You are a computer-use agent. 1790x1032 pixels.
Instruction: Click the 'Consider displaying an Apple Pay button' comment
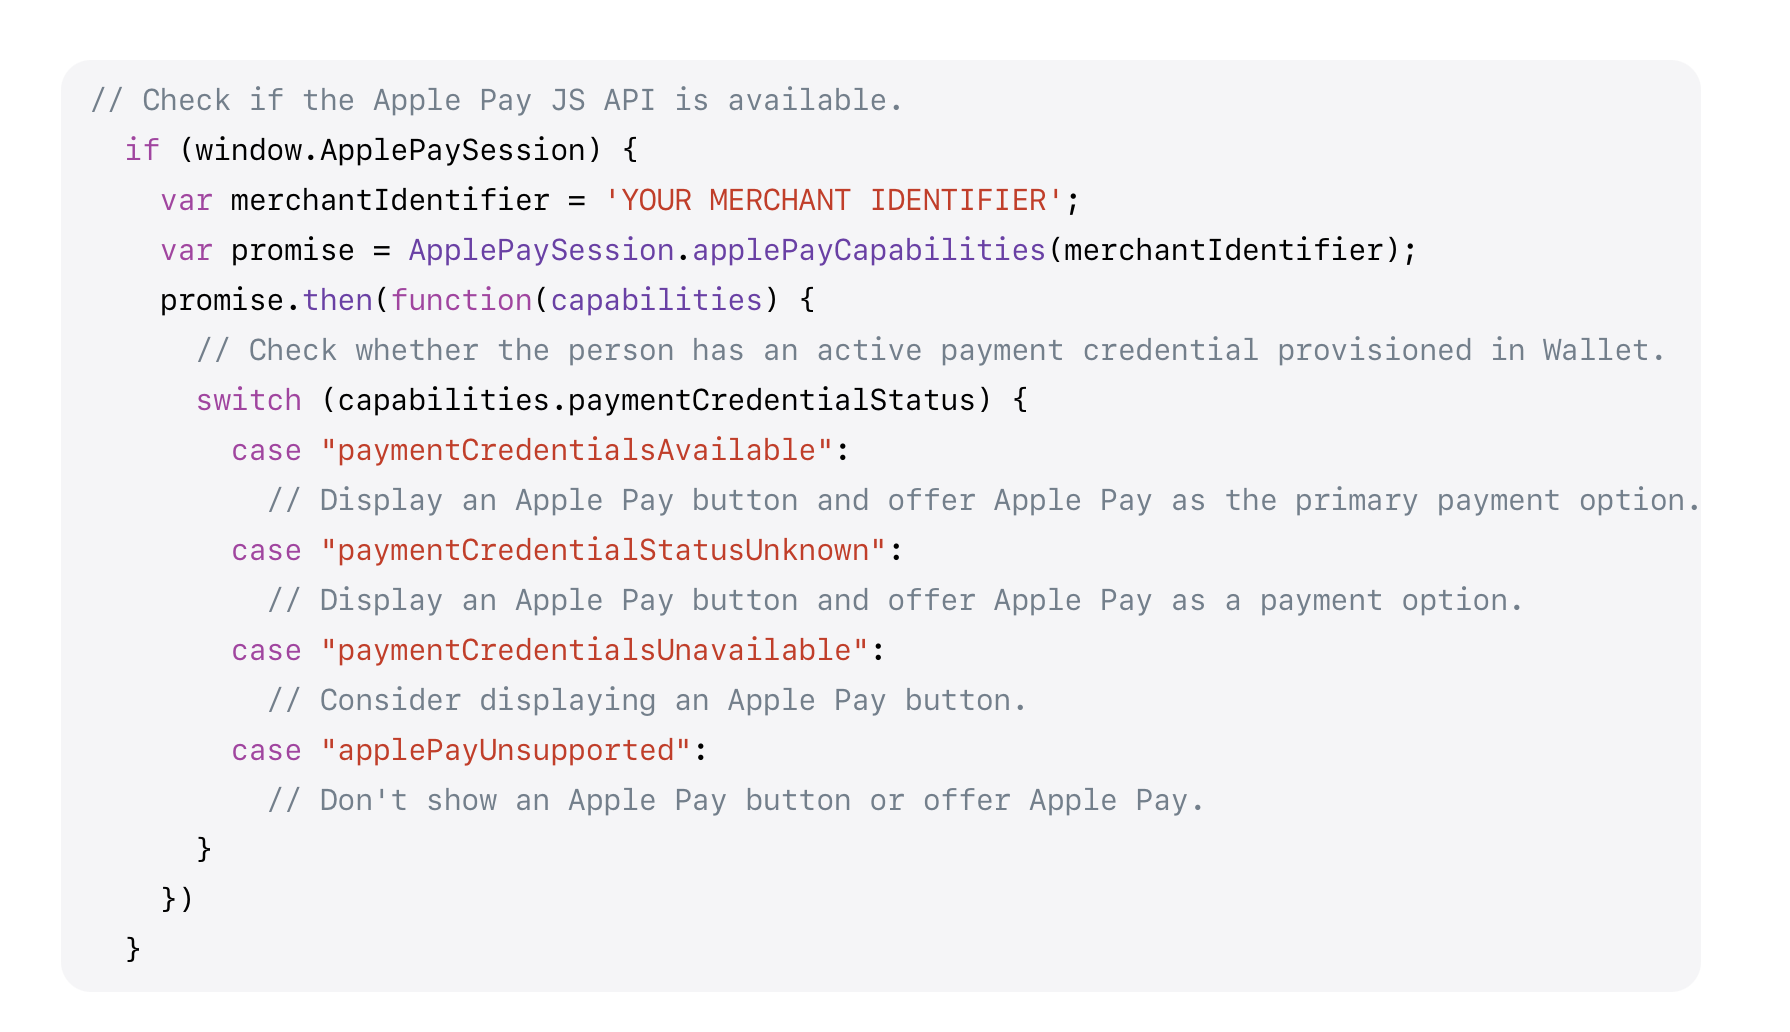[647, 700]
